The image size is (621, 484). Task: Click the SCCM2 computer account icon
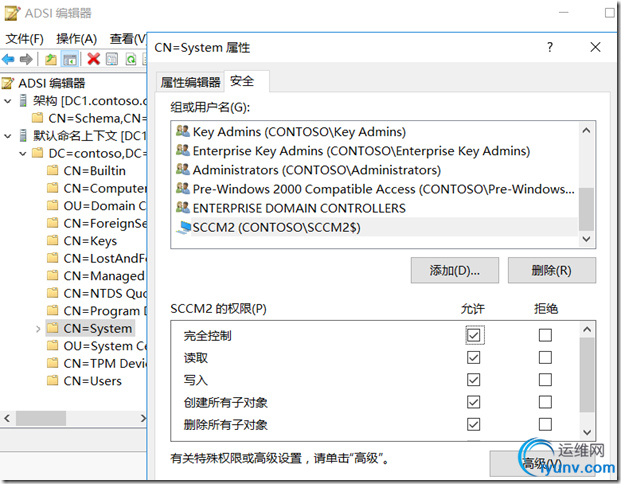coord(183,227)
